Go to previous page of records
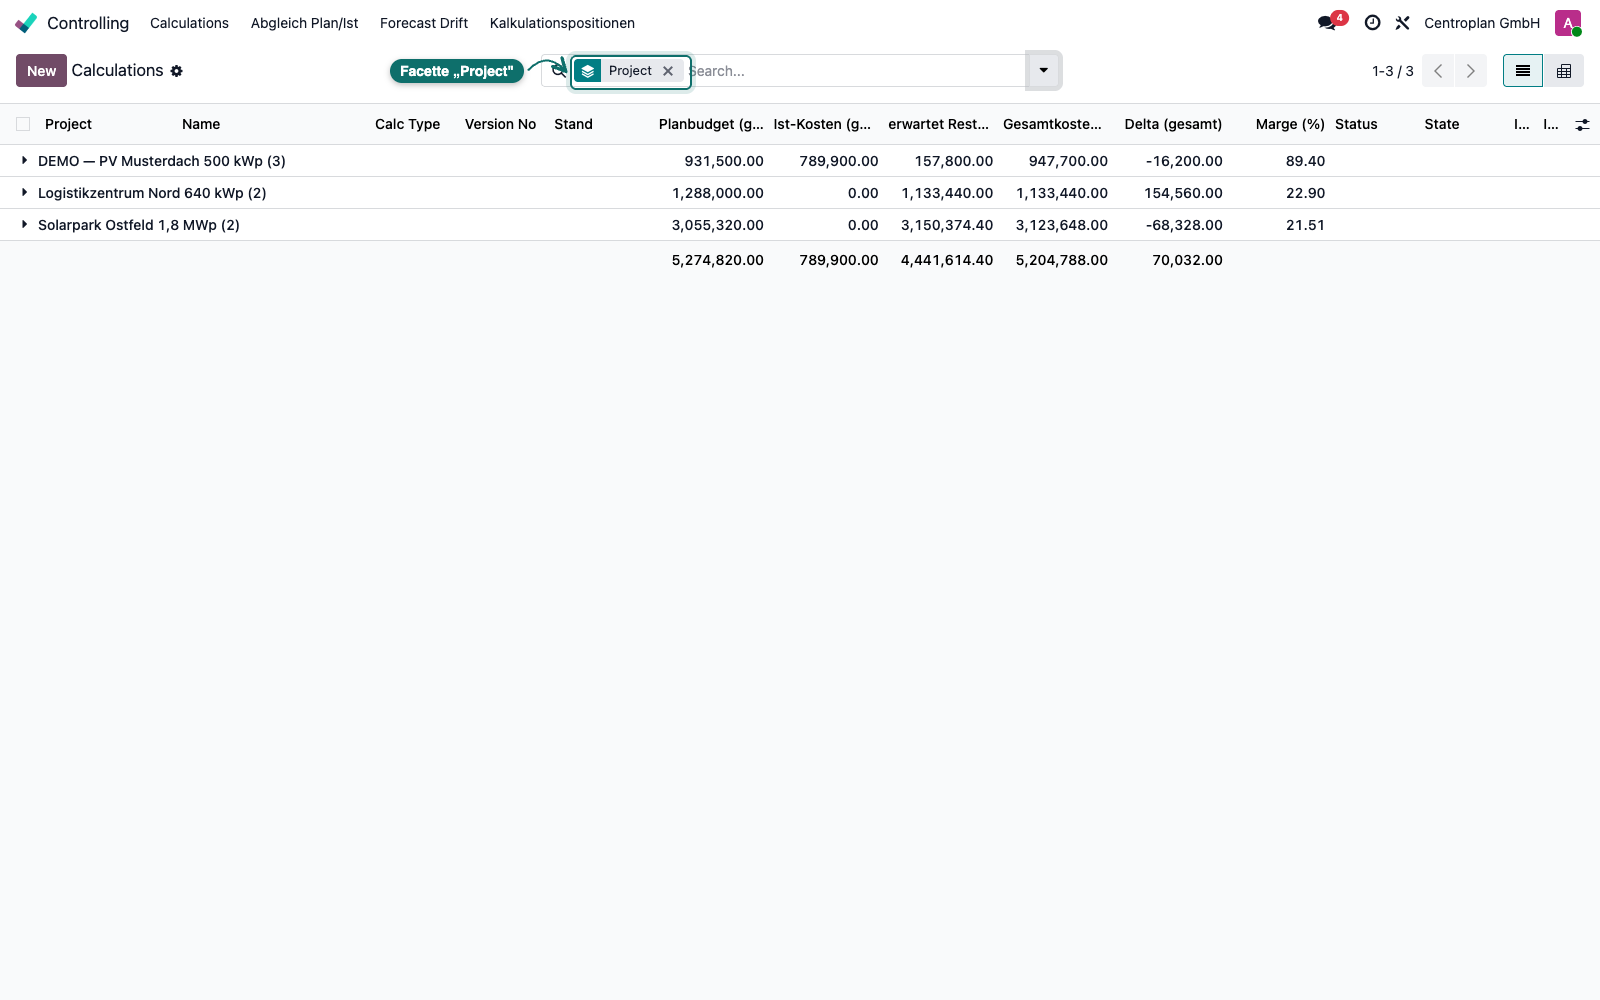The image size is (1600, 1000). pos(1438,71)
